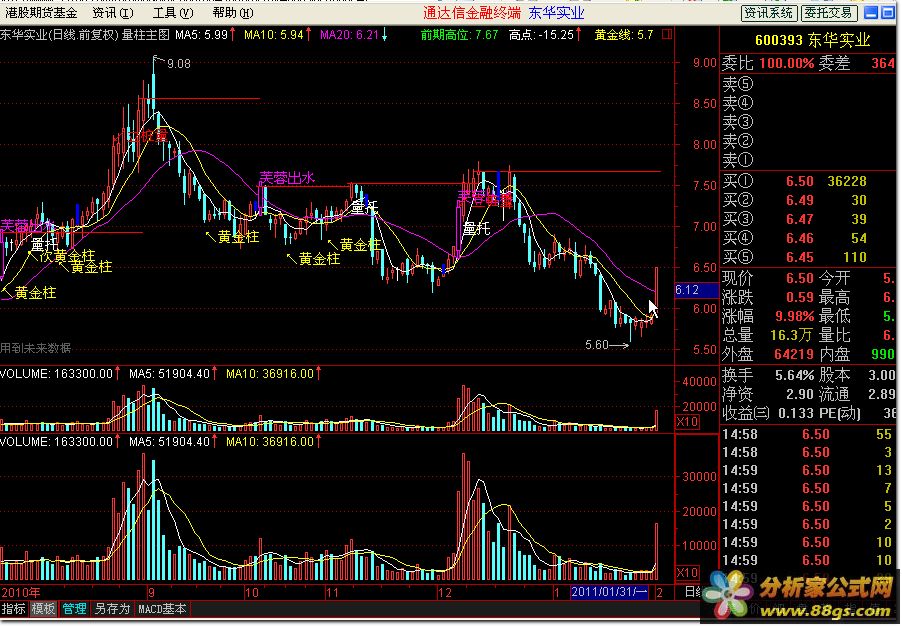Open the 港股期货基金 menu
The width and height of the screenshot is (902, 626).
pos(40,13)
